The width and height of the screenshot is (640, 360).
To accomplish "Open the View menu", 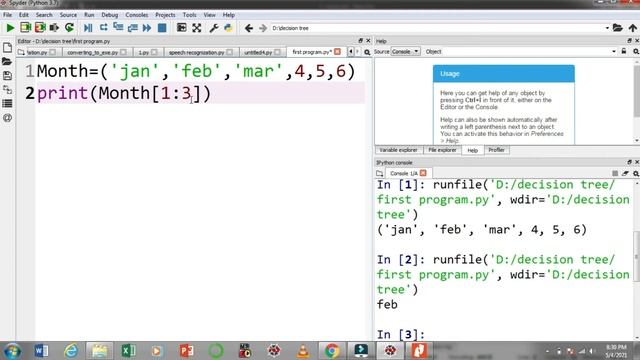I will [209, 15].
